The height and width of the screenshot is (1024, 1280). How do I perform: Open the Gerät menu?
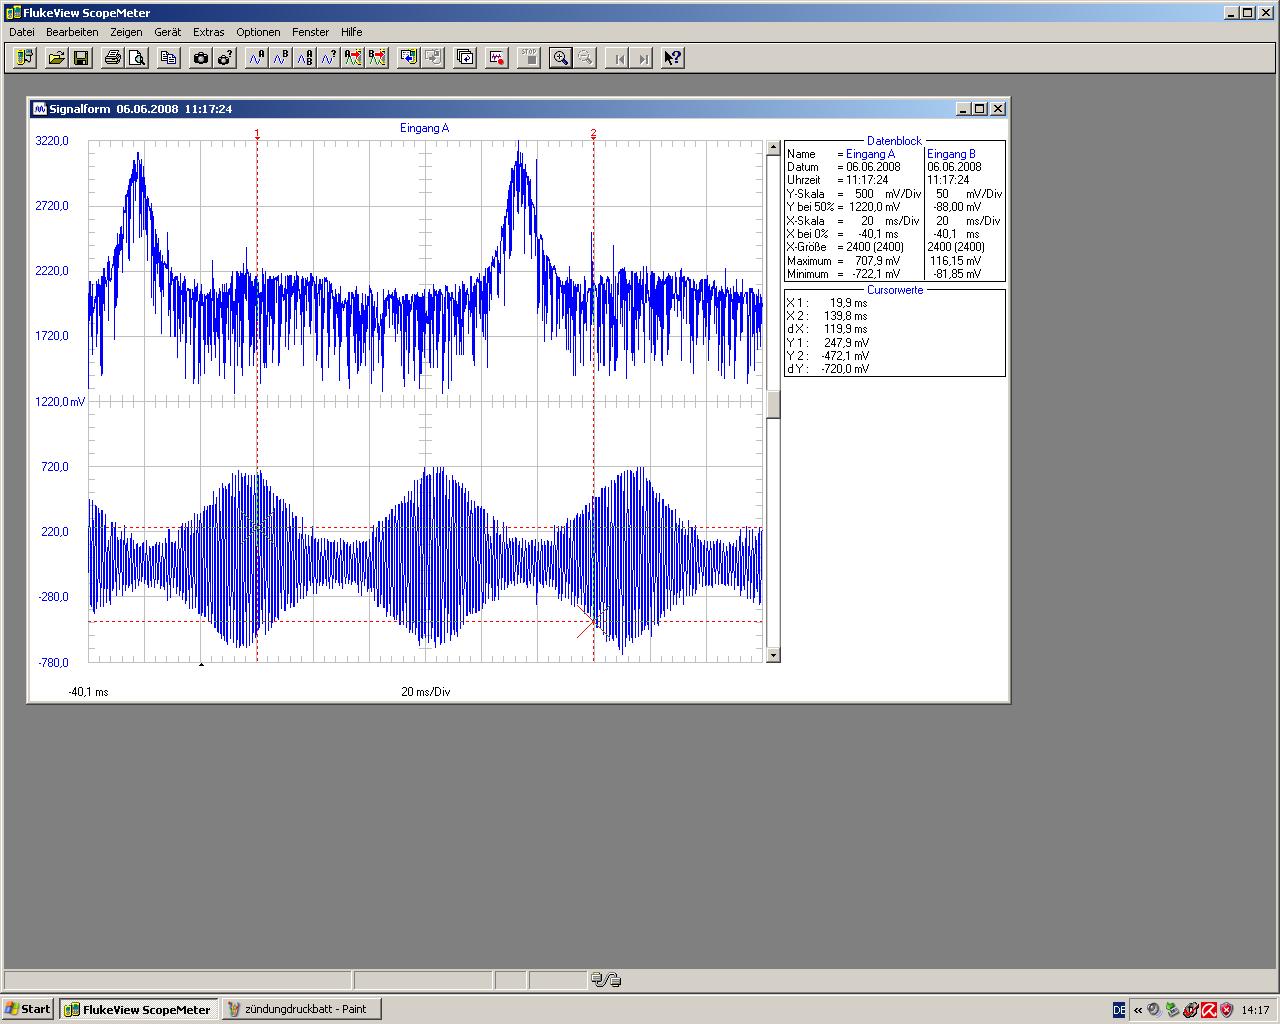tap(167, 32)
